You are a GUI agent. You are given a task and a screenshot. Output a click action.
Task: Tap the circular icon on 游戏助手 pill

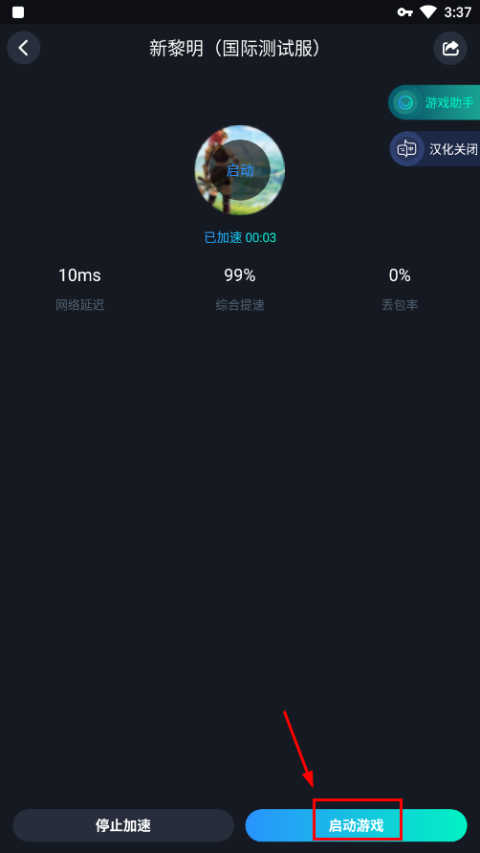pos(405,102)
